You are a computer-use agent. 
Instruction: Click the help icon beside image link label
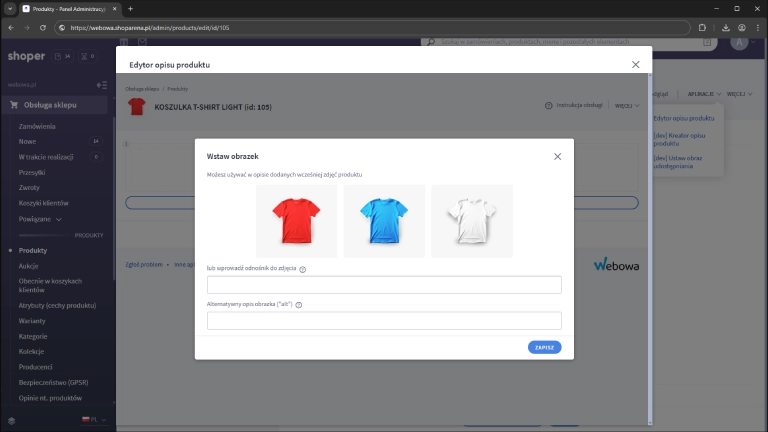[x=302, y=269]
